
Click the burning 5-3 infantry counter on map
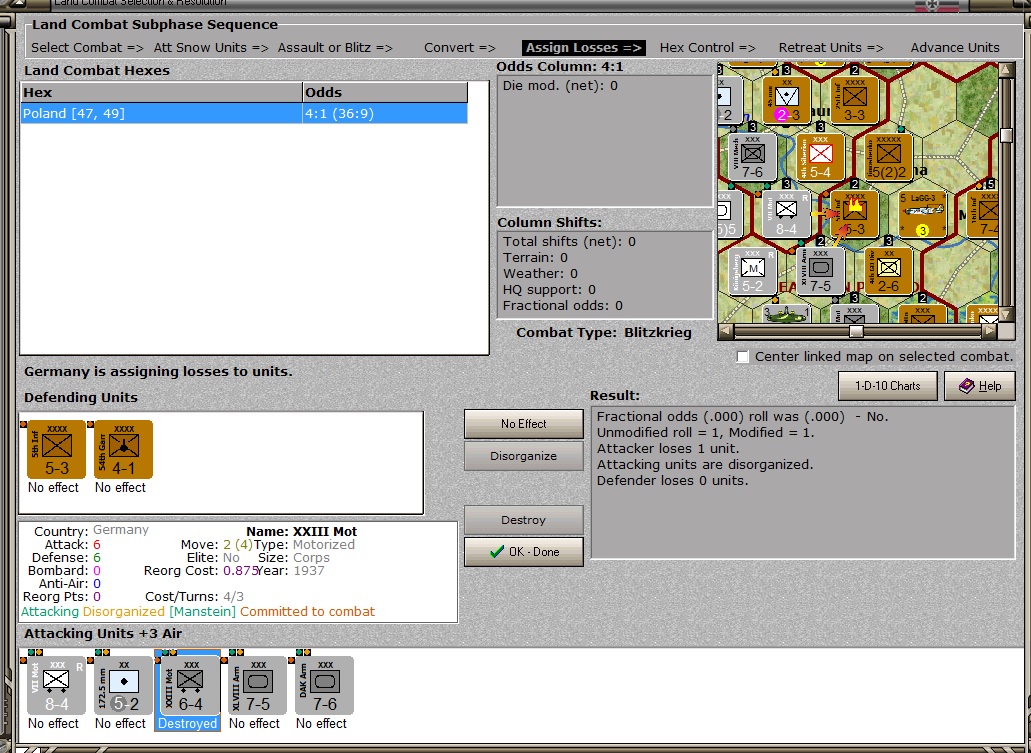(x=854, y=215)
